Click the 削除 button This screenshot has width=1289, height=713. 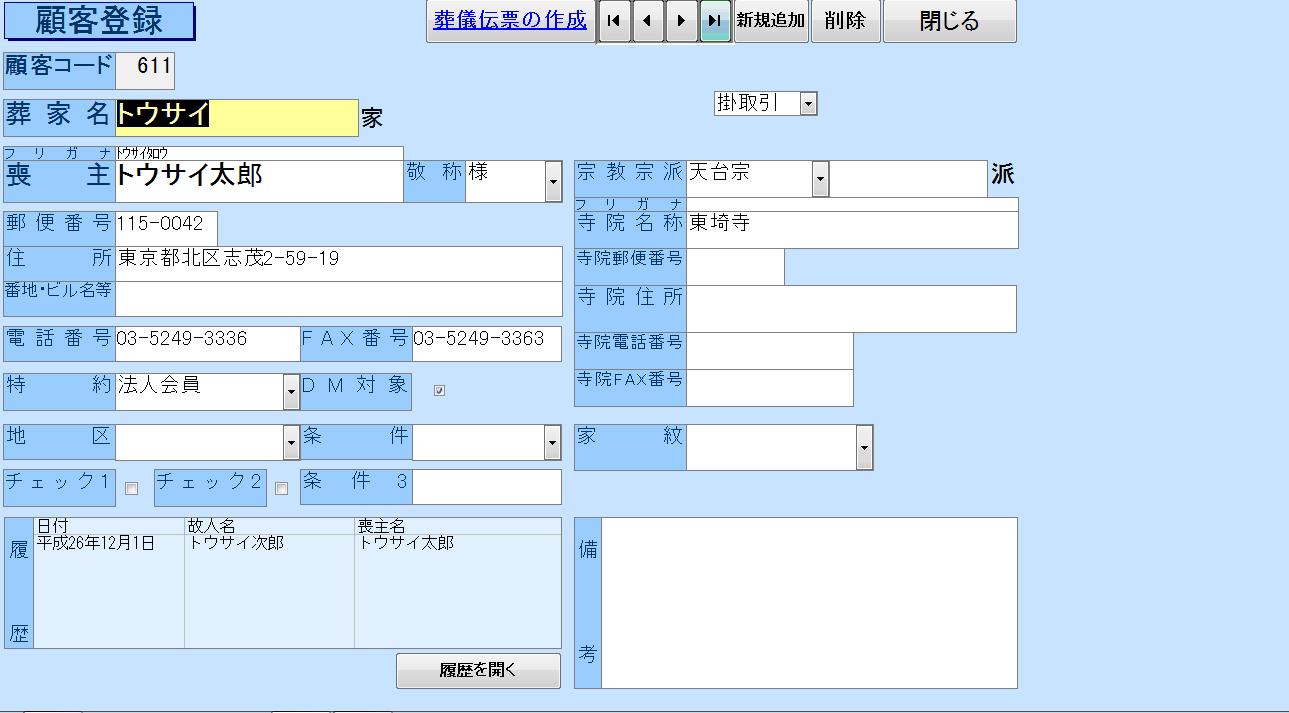click(845, 21)
